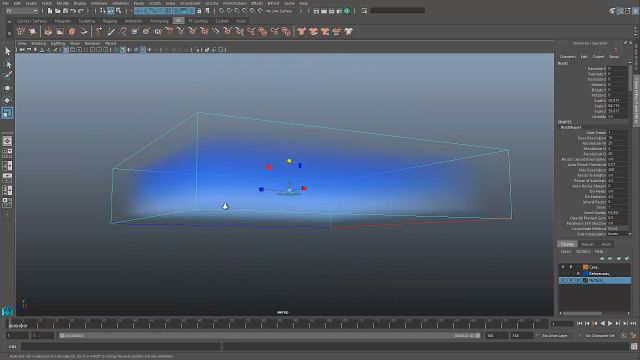Click the undo arrow in status line
This screenshot has width=640, height=360.
pyautogui.click(x=73, y=11)
